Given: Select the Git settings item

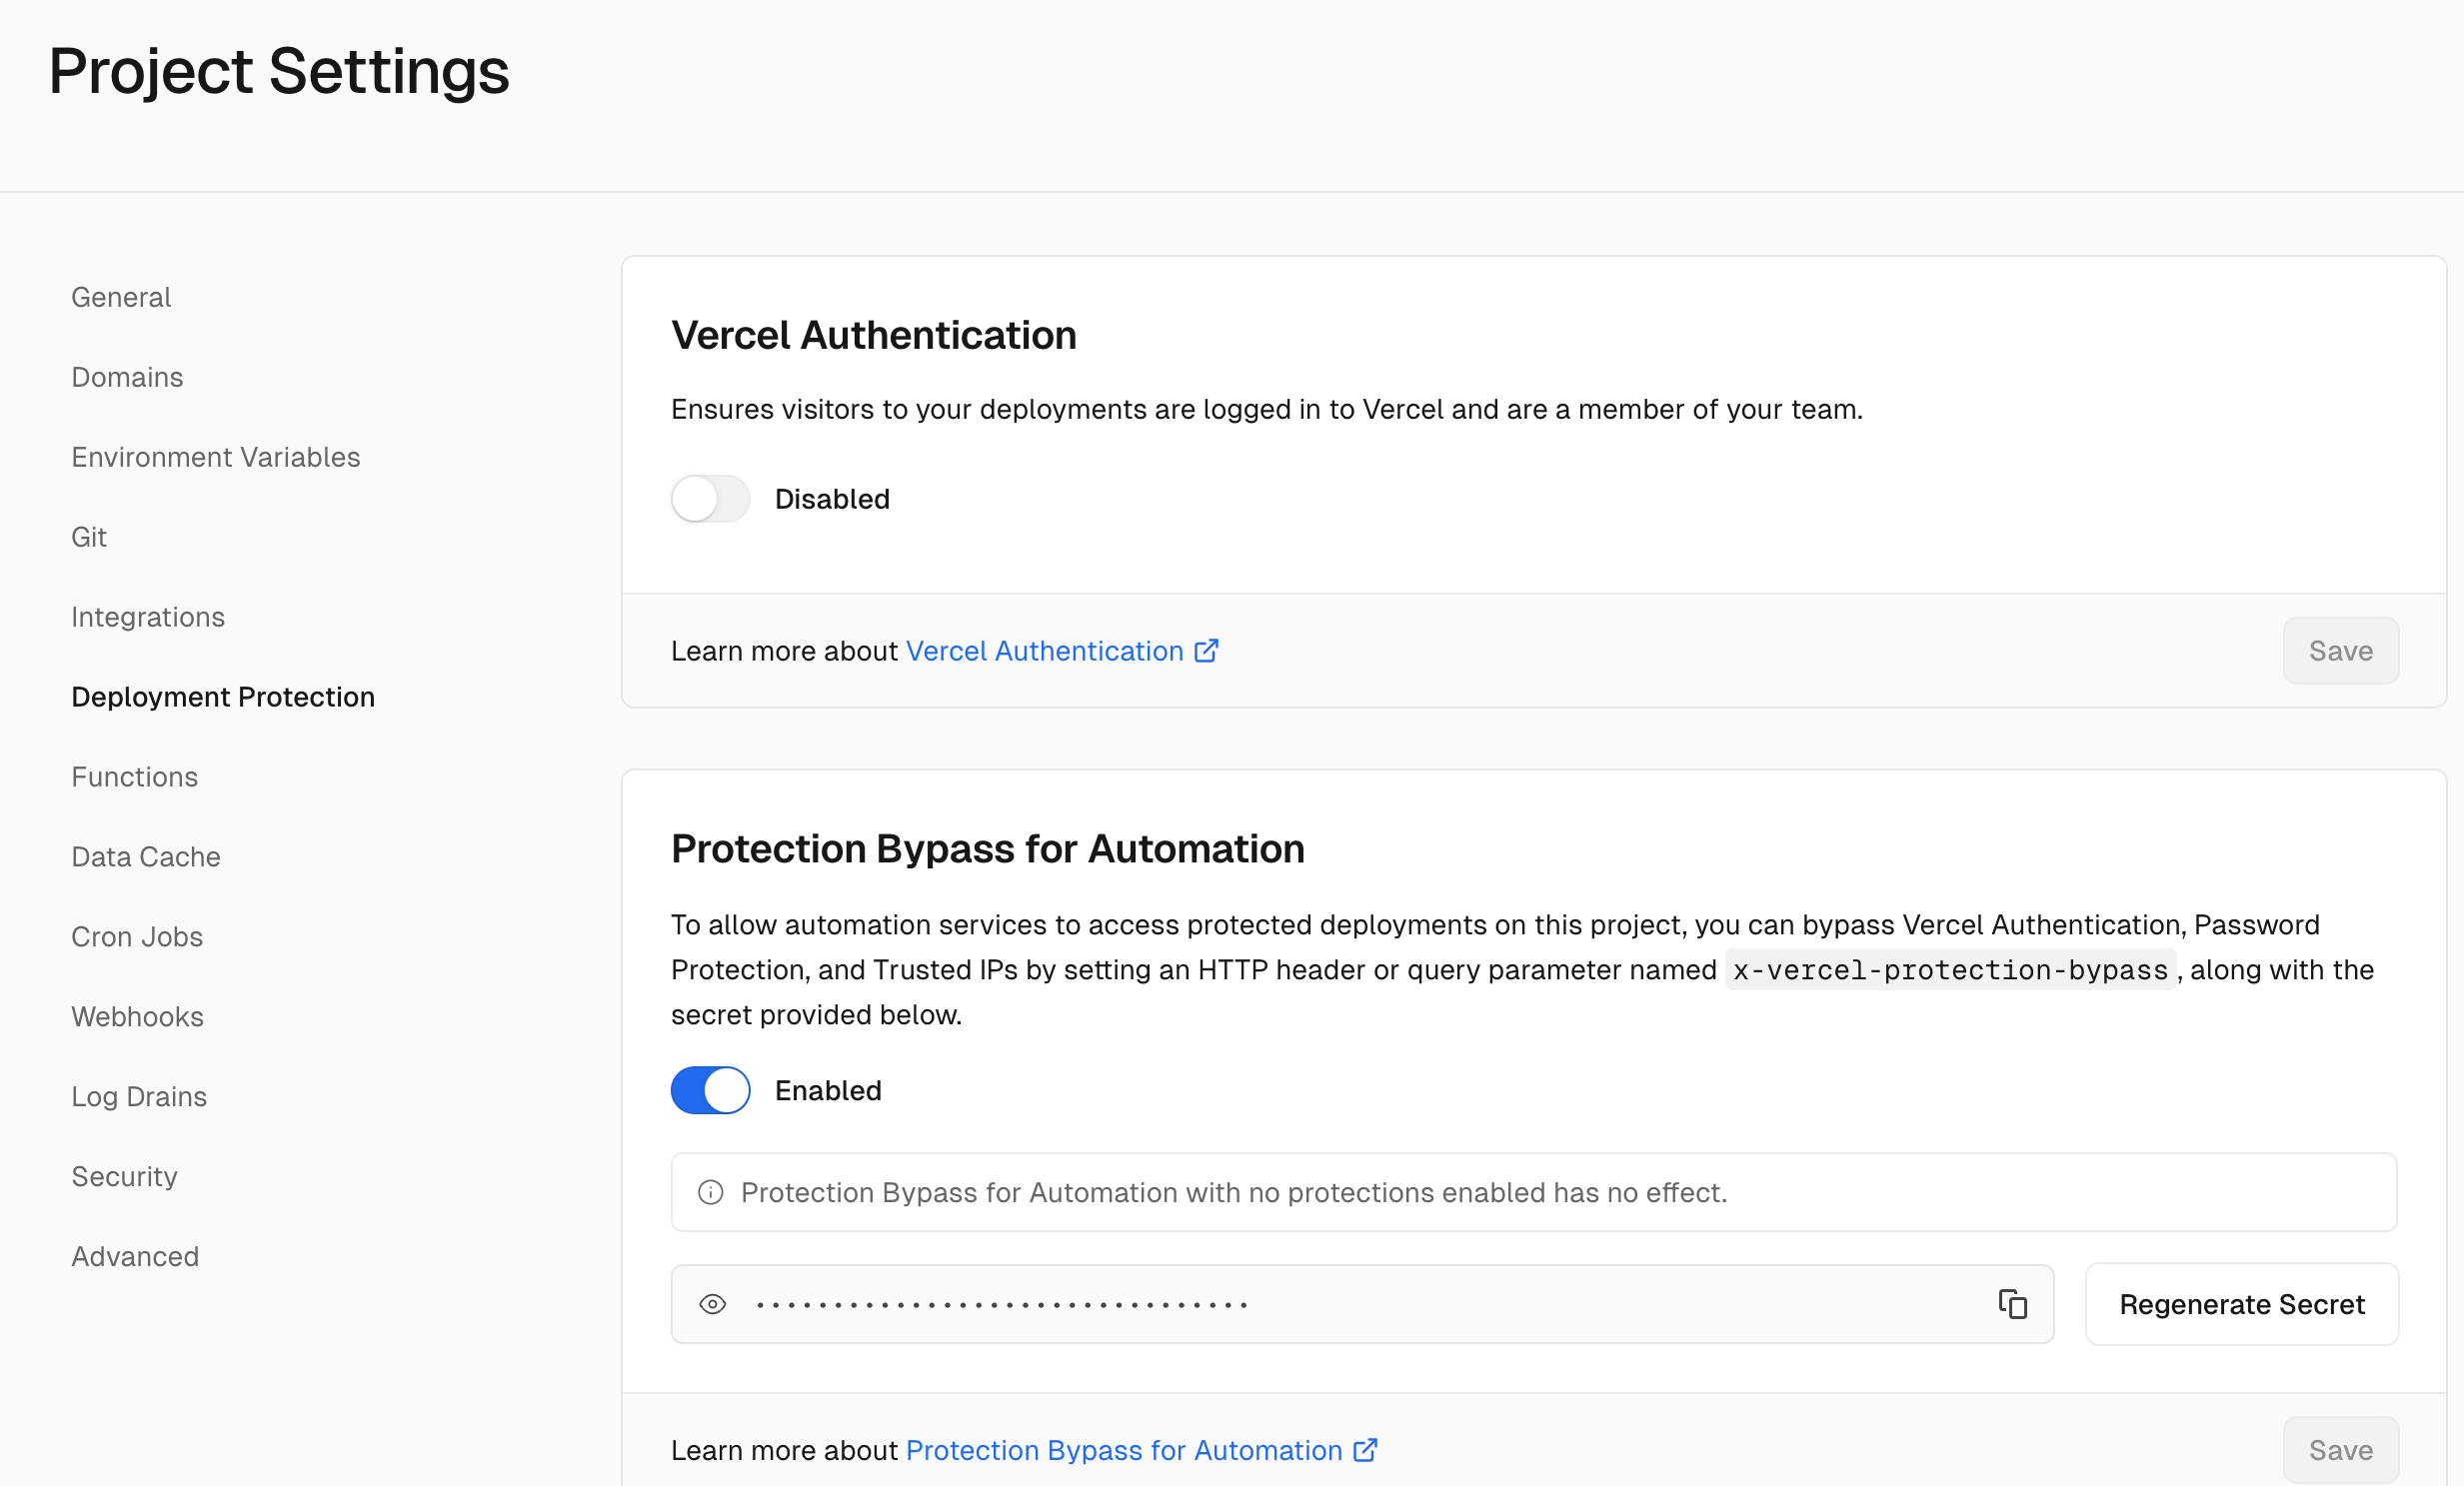Looking at the screenshot, I should coord(89,537).
